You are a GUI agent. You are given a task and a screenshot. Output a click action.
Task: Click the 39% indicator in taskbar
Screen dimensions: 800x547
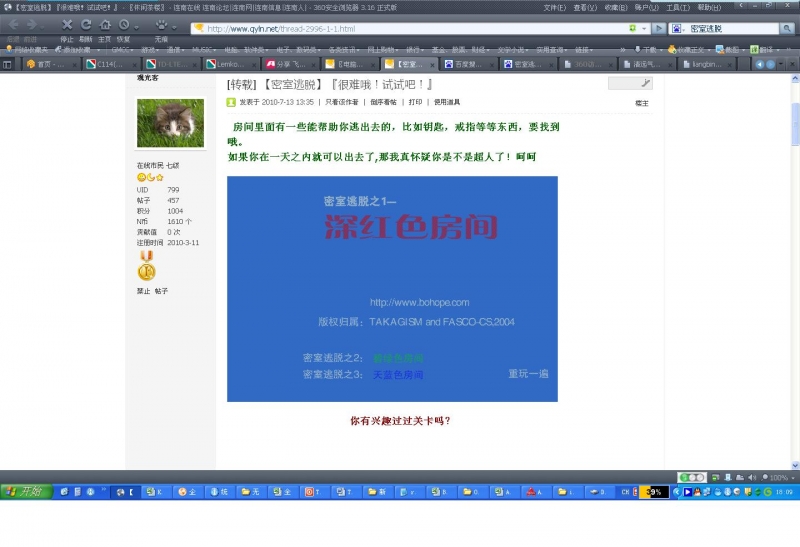(654, 492)
